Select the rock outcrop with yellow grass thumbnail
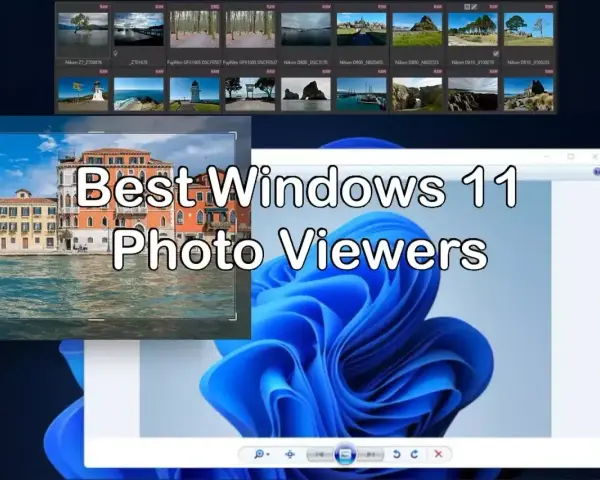The height and width of the screenshot is (480, 600). 528,94
